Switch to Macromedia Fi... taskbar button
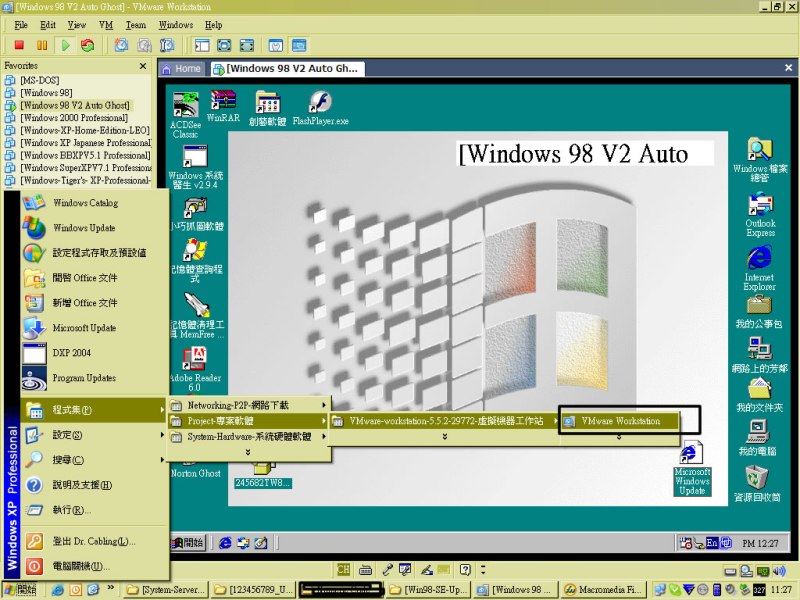 [x=603, y=590]
